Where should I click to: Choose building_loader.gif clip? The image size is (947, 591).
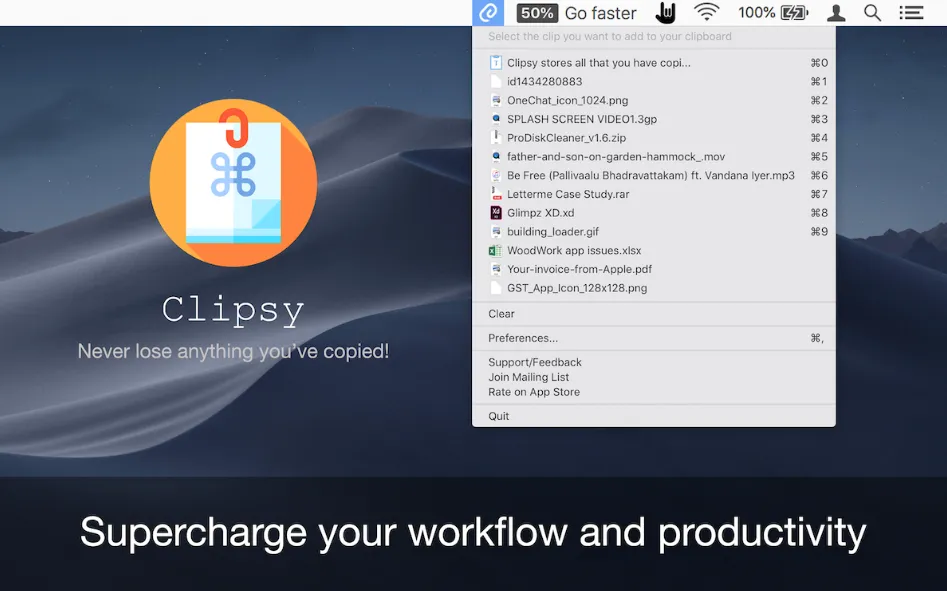[x=653, y=231]
